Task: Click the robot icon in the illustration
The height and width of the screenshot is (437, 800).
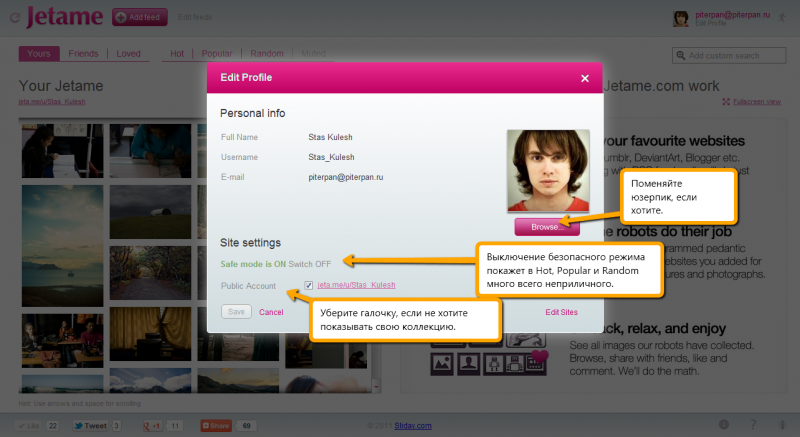Action: pyautogui.click(x=493, y=364)
